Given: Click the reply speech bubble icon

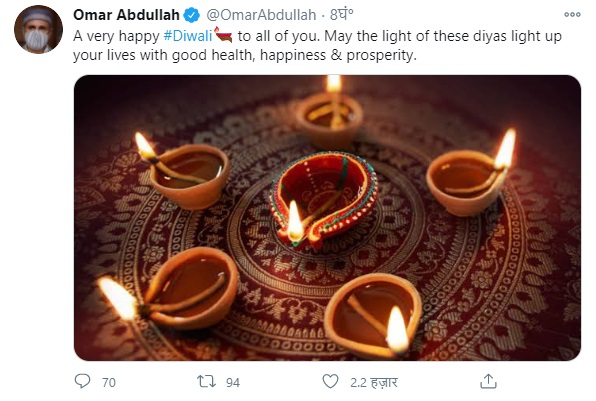Looking at the screenshot, I should click(82, 381).
